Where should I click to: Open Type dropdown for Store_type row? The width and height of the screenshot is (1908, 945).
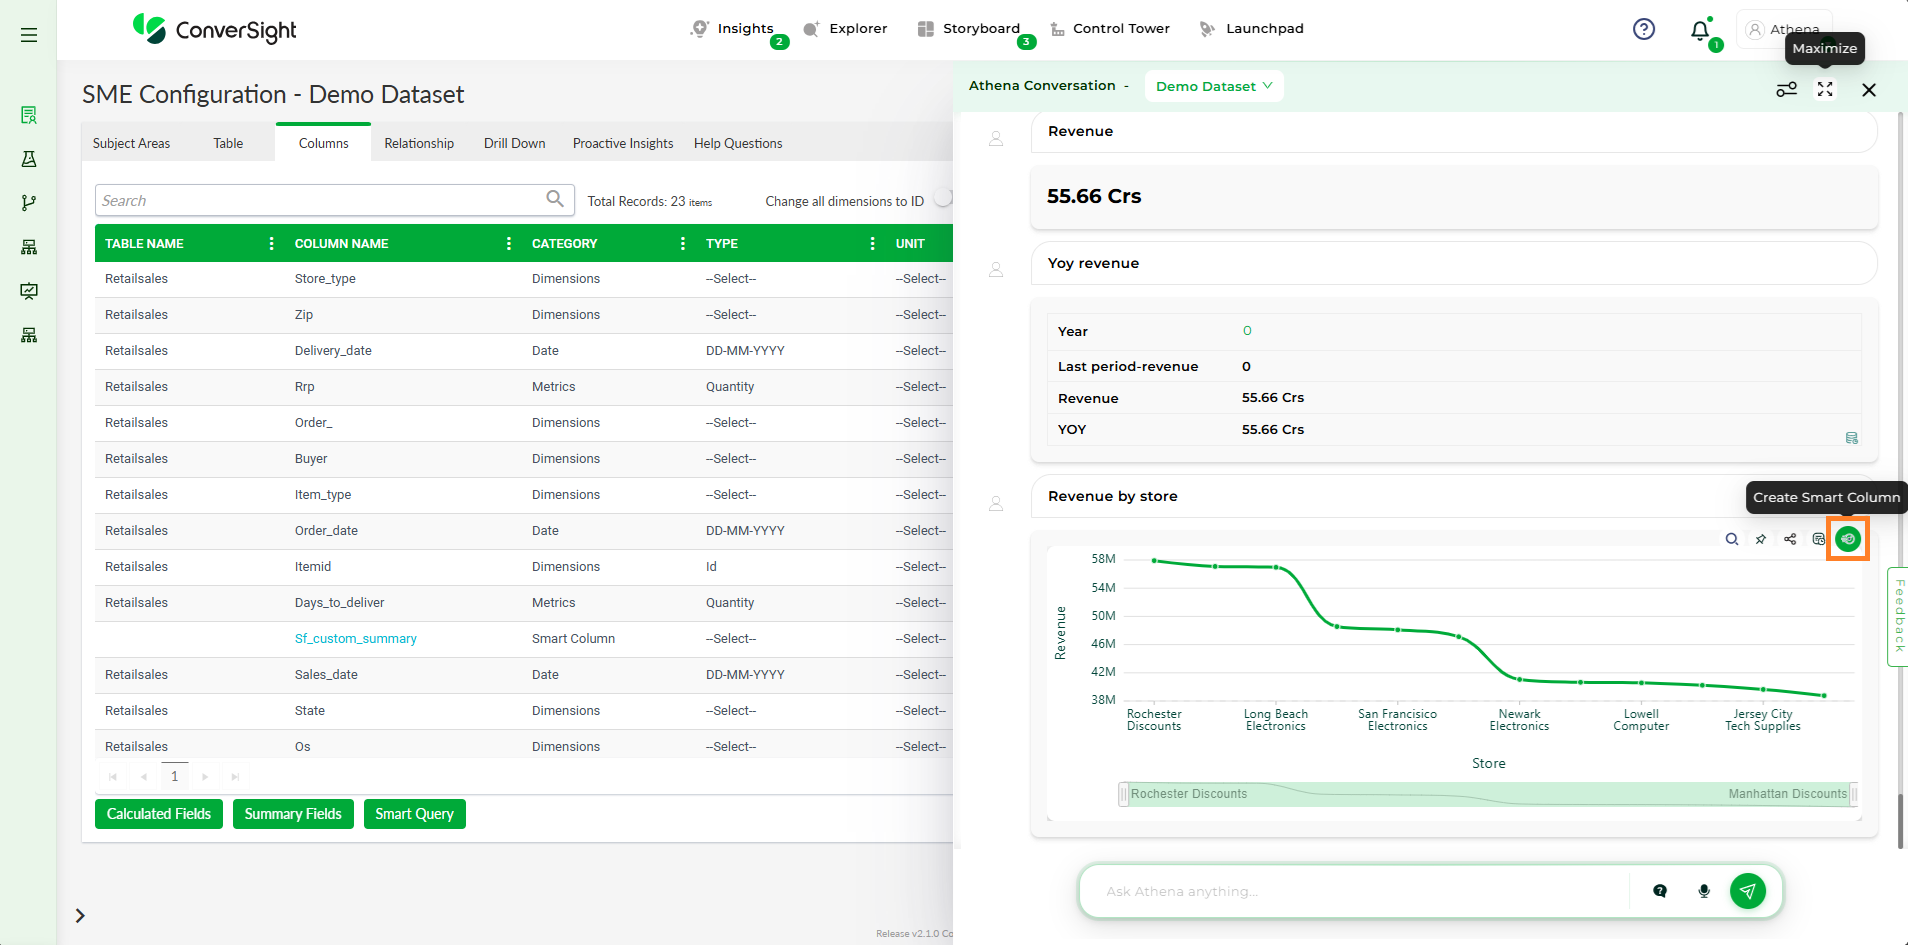tap(731, 279)
